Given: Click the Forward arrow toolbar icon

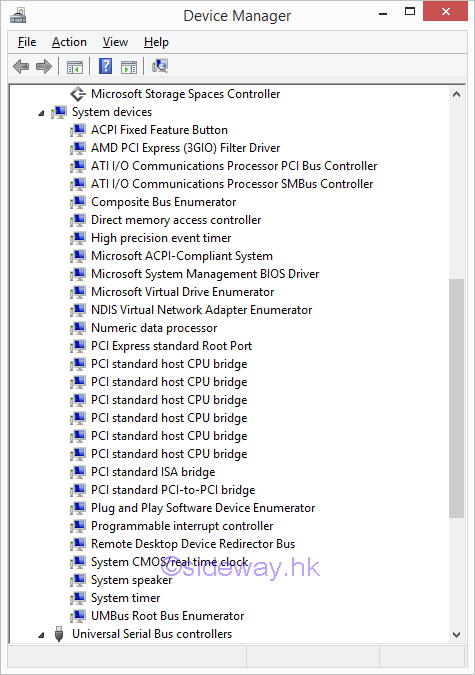Looking at the screenshot, I should pos(44,66).
